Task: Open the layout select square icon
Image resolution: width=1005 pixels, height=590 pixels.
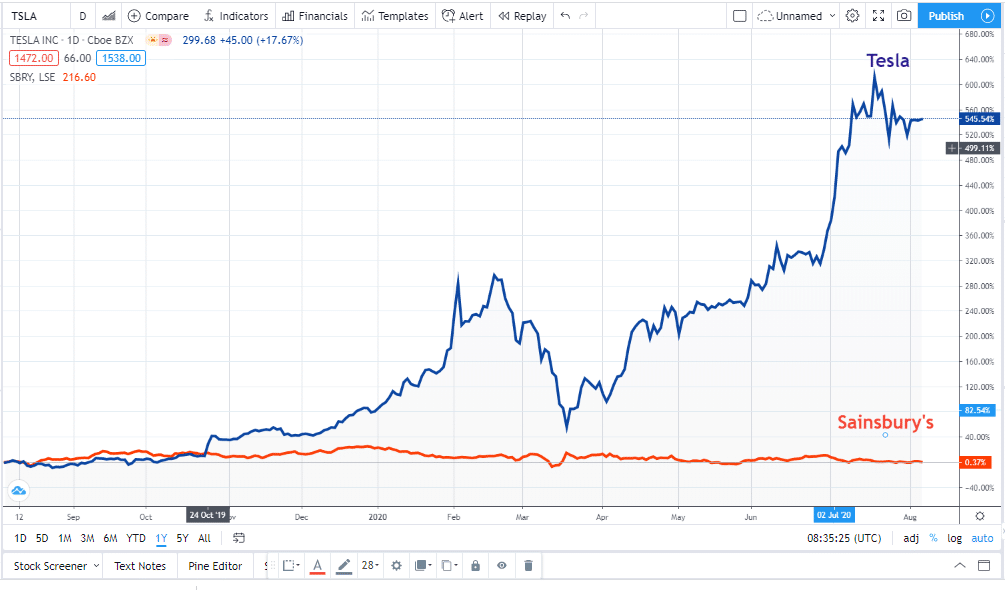Action: [x=739, y=16]
